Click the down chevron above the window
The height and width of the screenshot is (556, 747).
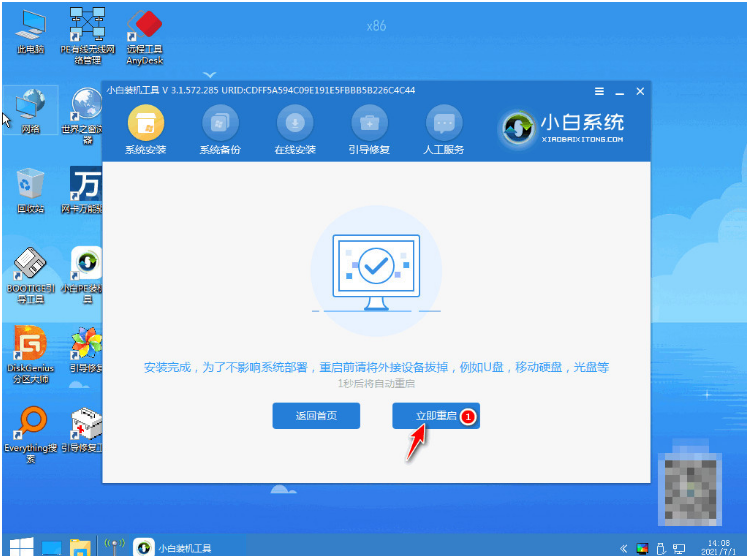pos(210,75)
